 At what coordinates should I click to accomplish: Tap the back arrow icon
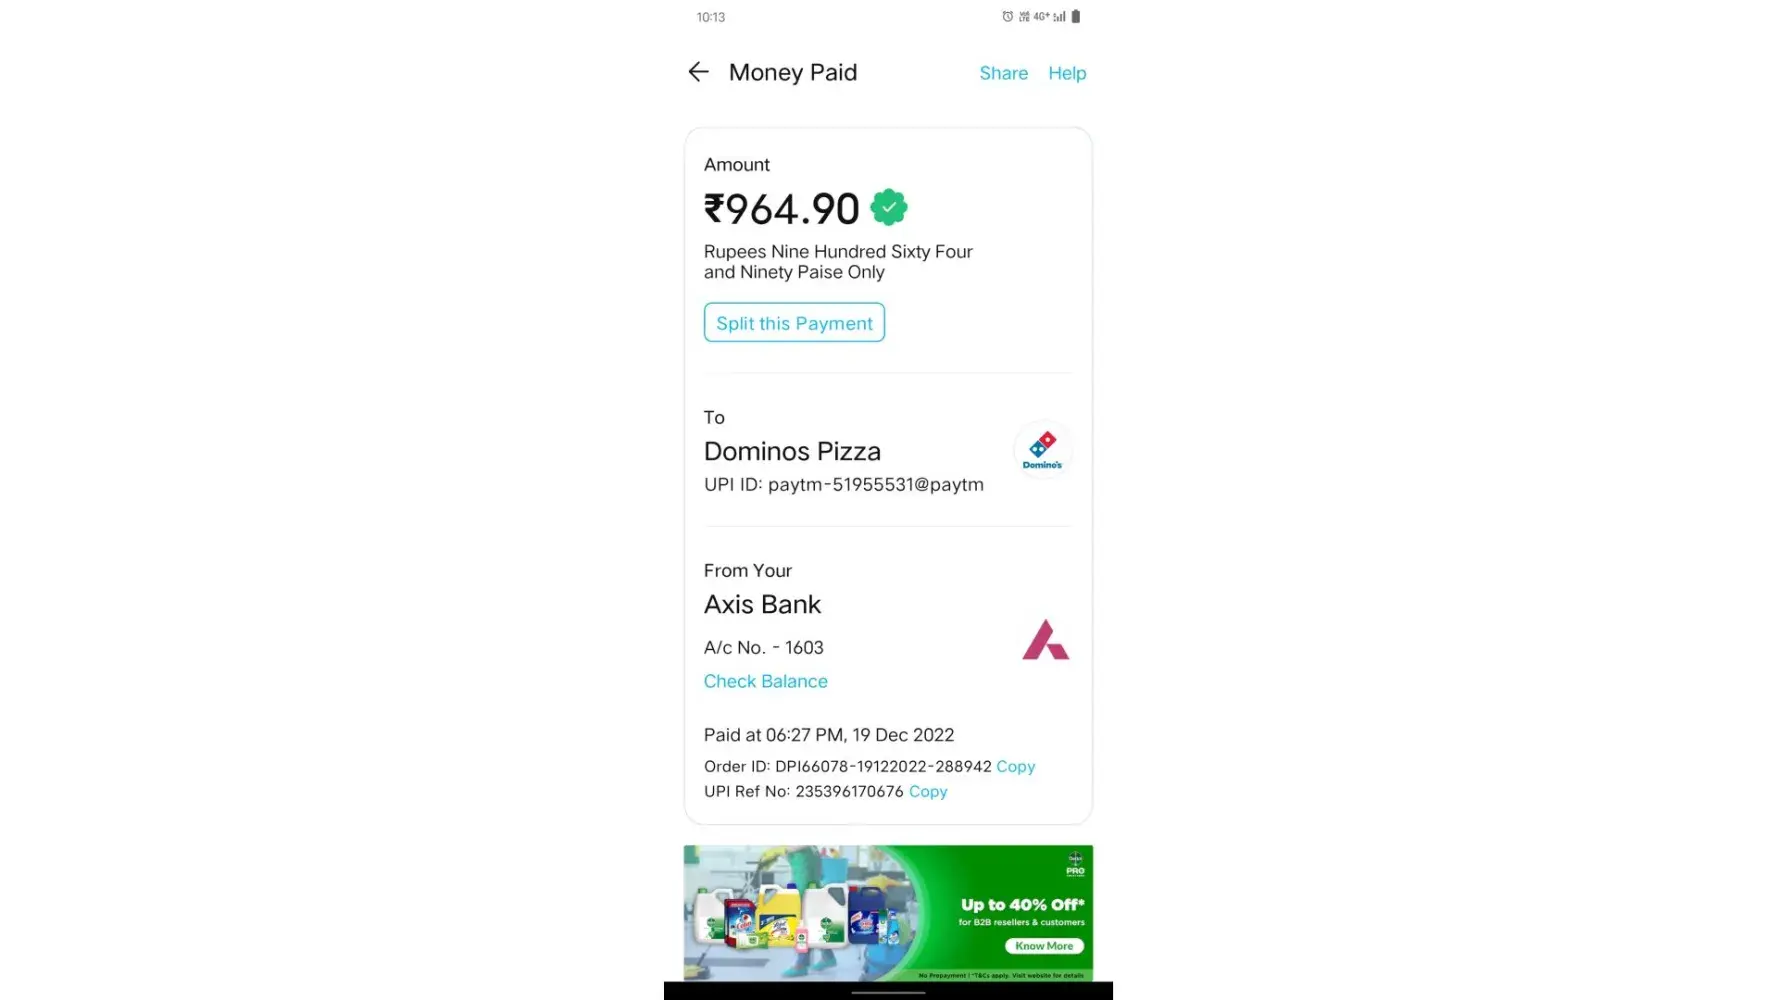(698, 72)
